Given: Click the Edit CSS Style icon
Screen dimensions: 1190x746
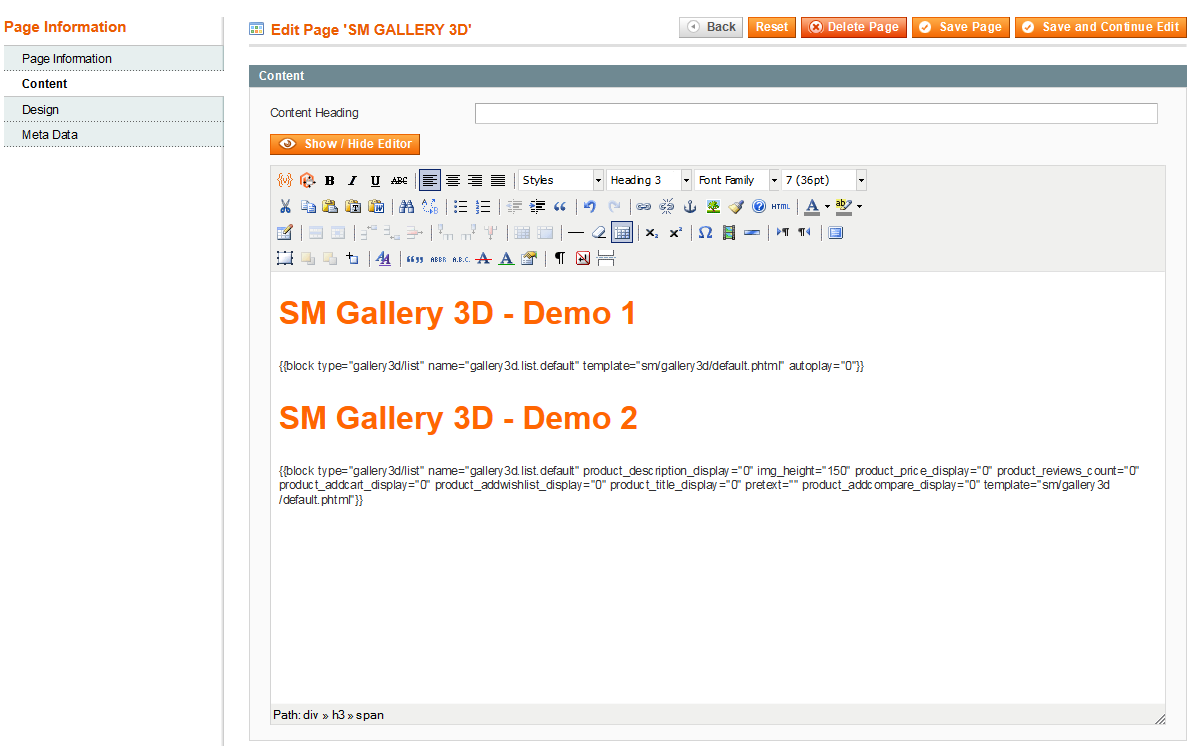Looking at the screenshot, I should tap(383, 259).
